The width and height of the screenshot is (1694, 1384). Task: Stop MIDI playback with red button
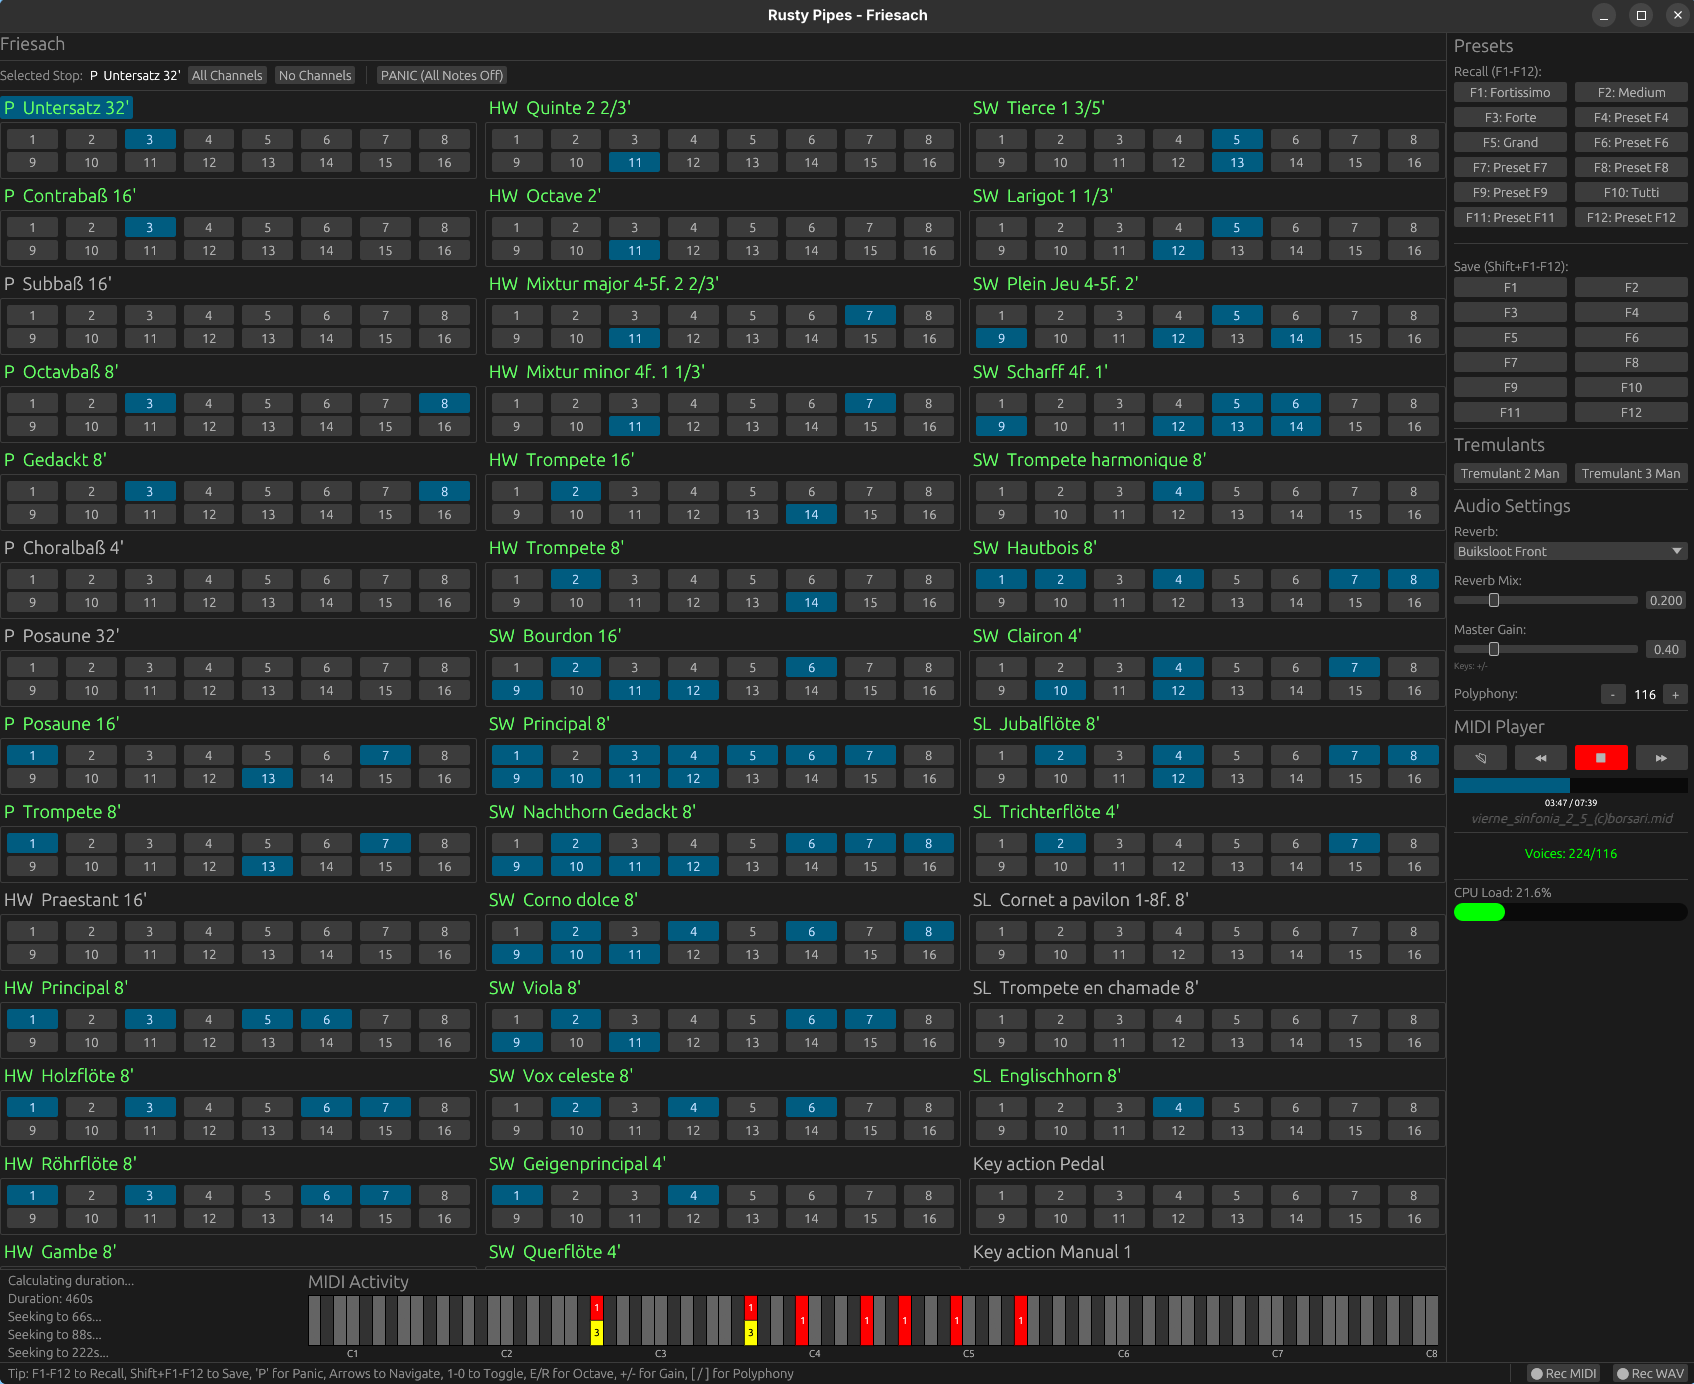pos(1600,758)
